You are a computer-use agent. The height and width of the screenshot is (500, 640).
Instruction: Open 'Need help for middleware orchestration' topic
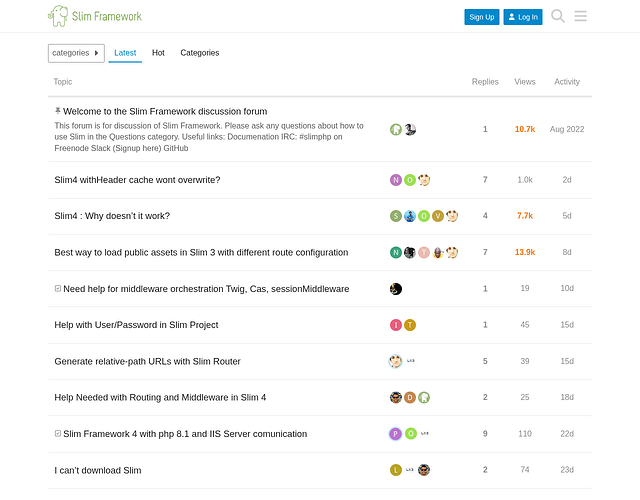(206, 289)
